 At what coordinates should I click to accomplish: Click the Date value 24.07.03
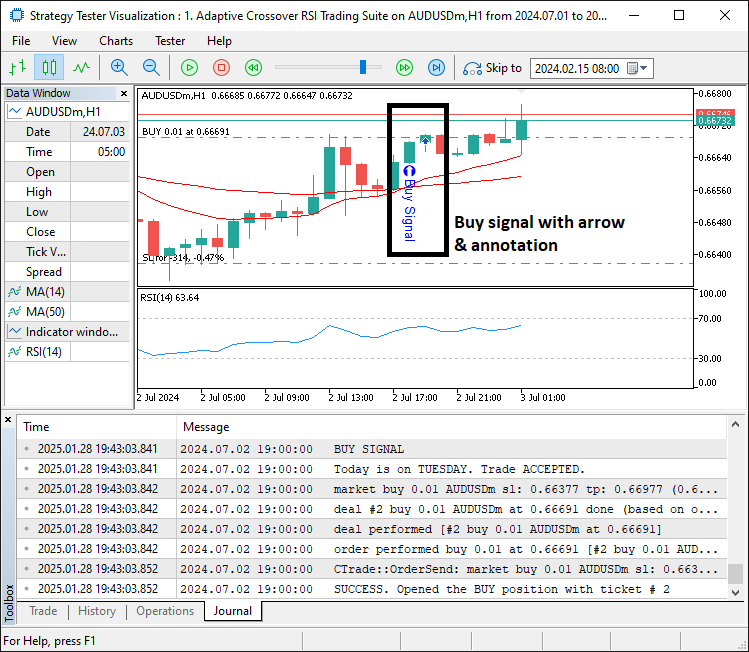click(103, 132)
